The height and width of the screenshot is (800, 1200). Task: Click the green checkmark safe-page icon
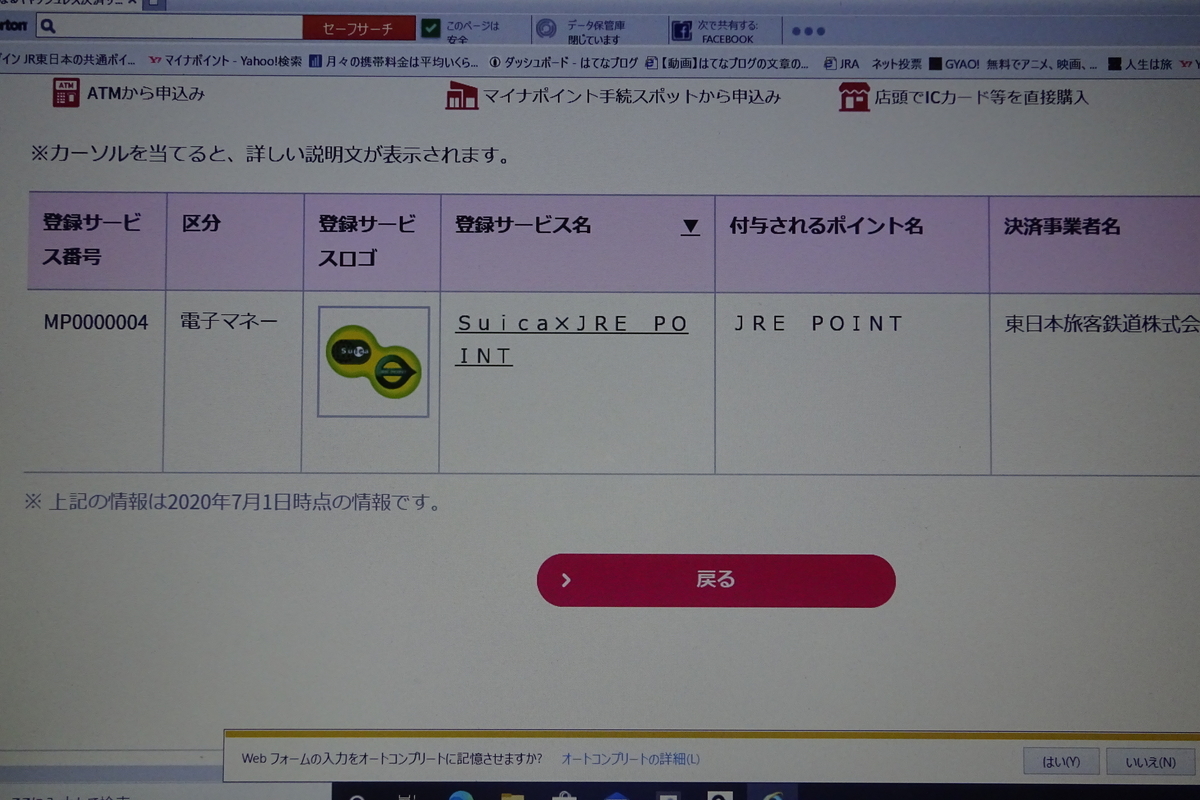[430, 28]
